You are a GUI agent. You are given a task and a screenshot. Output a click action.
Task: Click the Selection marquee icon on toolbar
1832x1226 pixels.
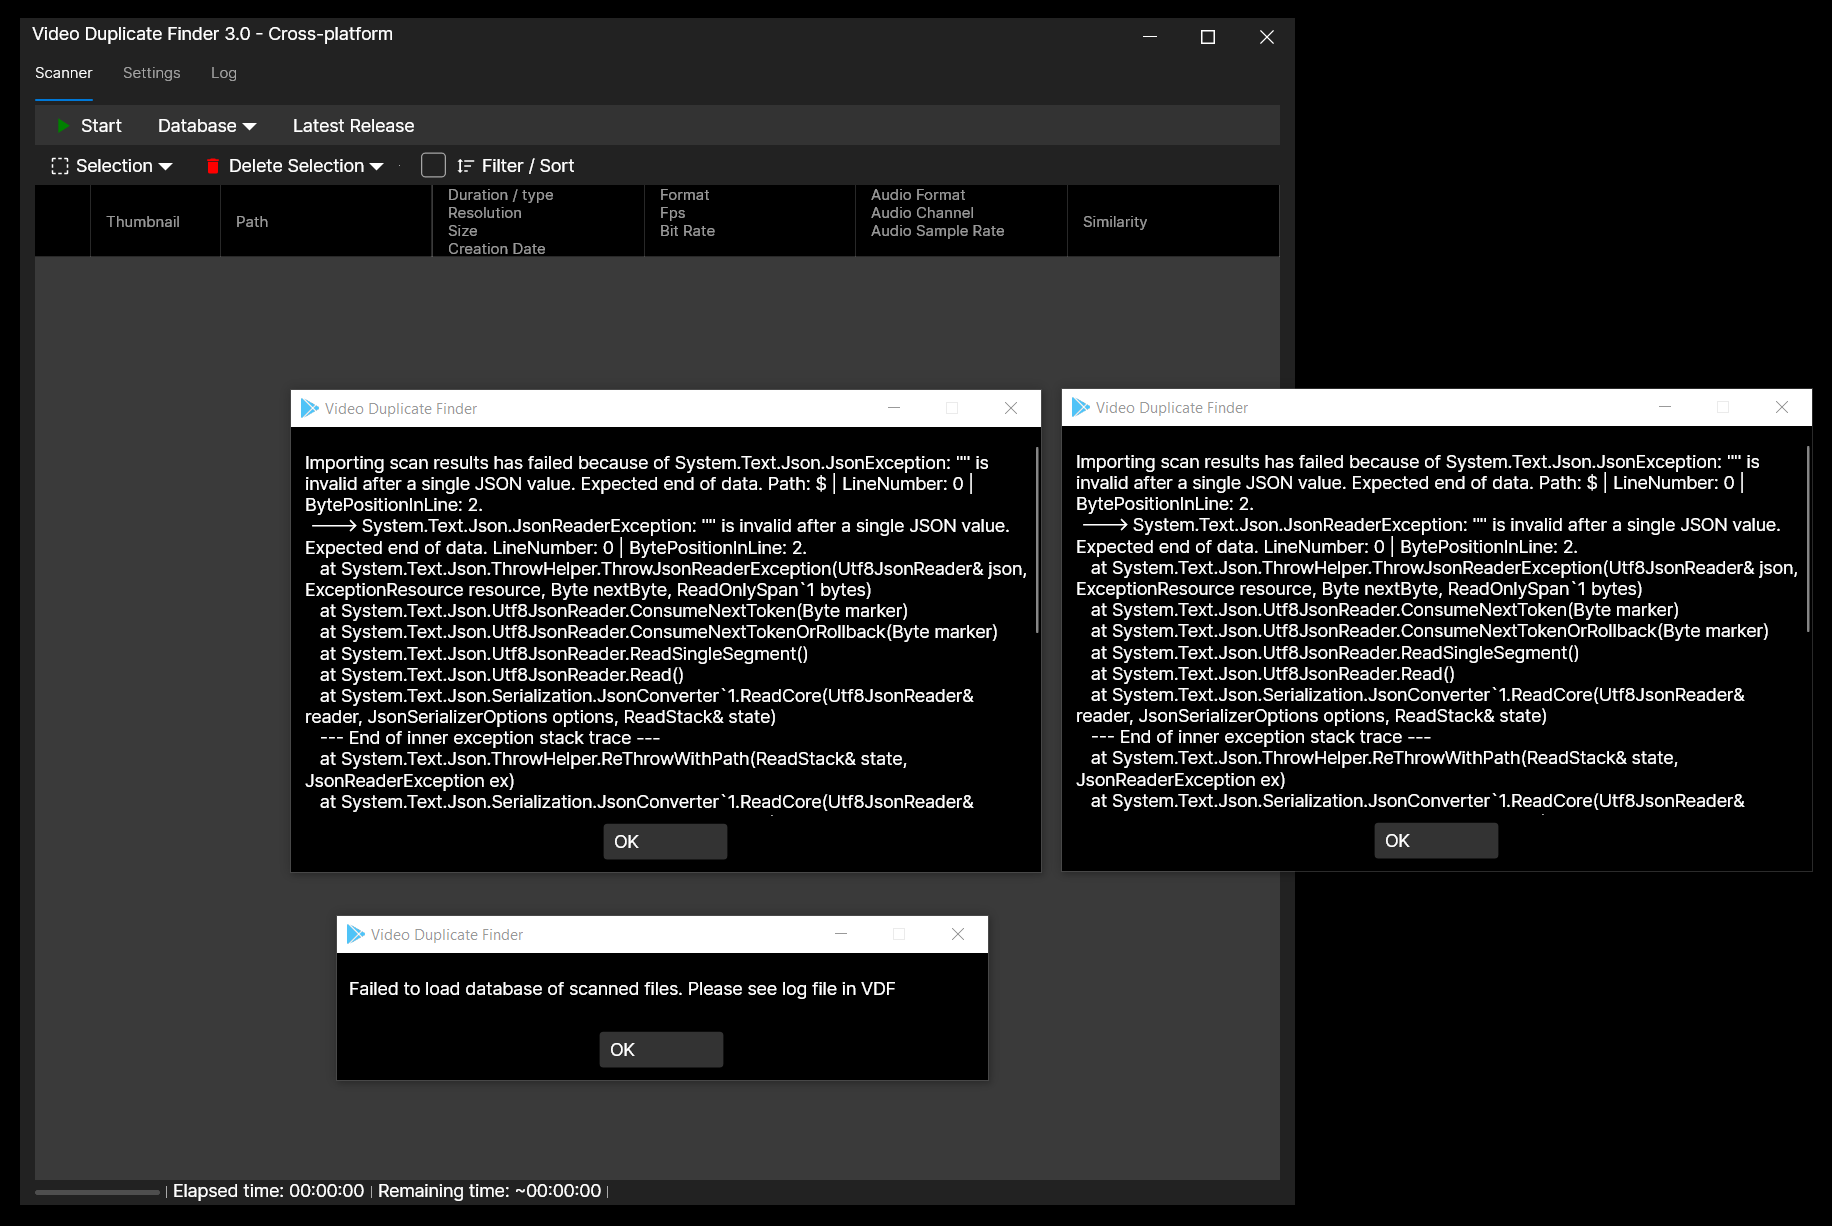pyautogui.click(x=60, y=165)
